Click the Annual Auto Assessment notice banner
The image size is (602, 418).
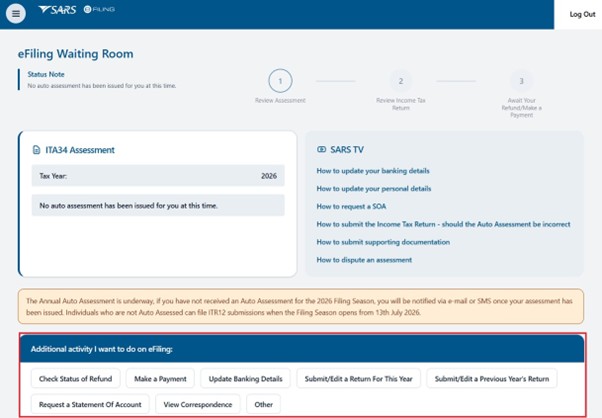point(301,306)
